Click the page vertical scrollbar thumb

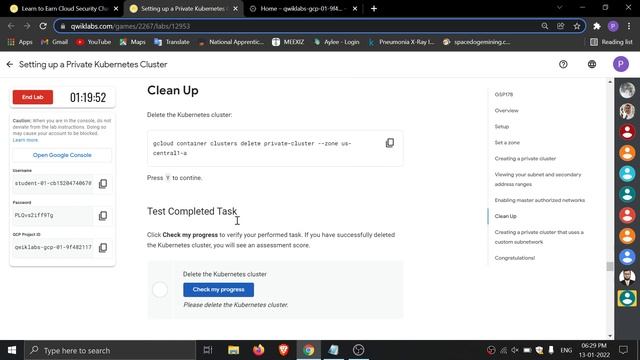pos(610,266)
